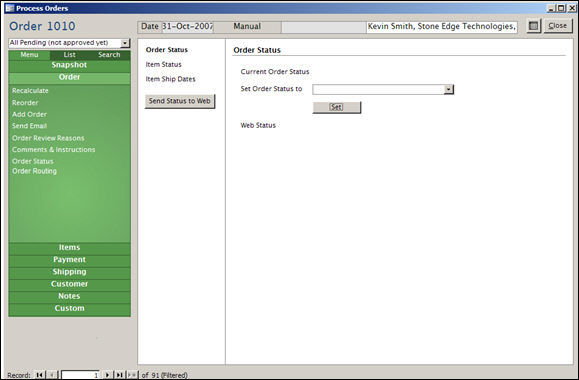Click the Recalculate link

pyautogui.click(x=30, y=91)
